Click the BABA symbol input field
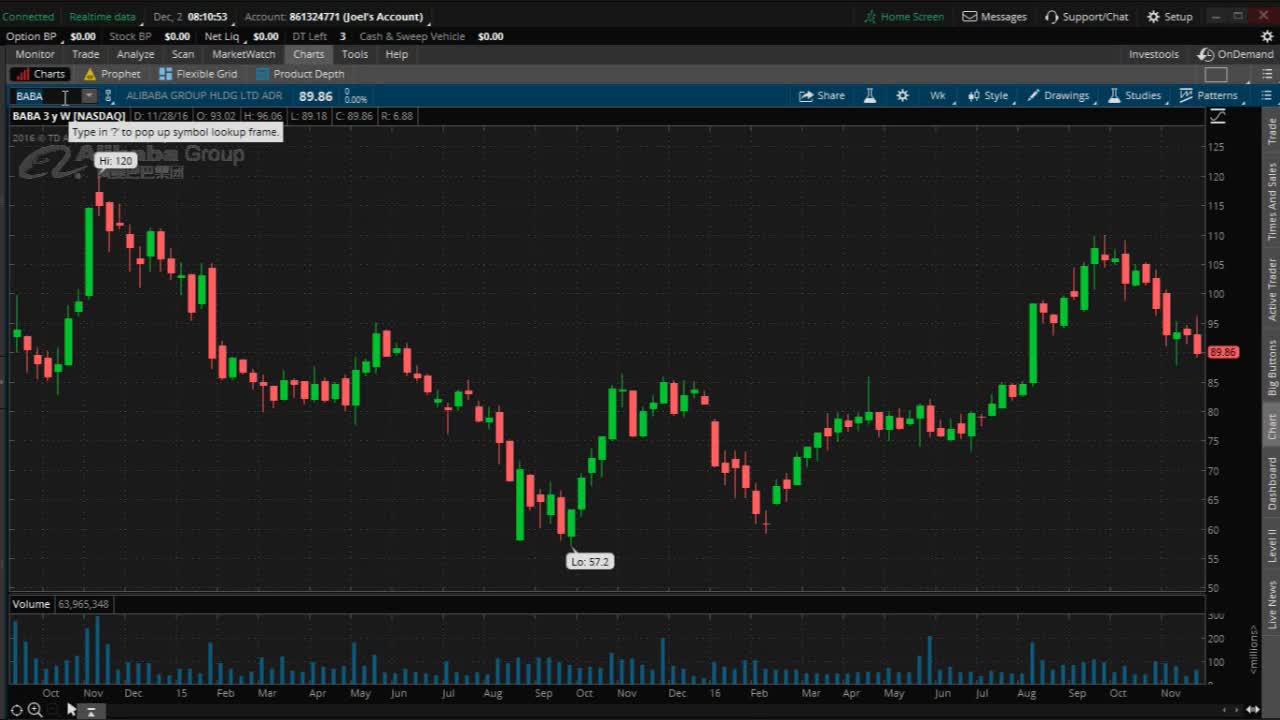 [x=45, y=96]
